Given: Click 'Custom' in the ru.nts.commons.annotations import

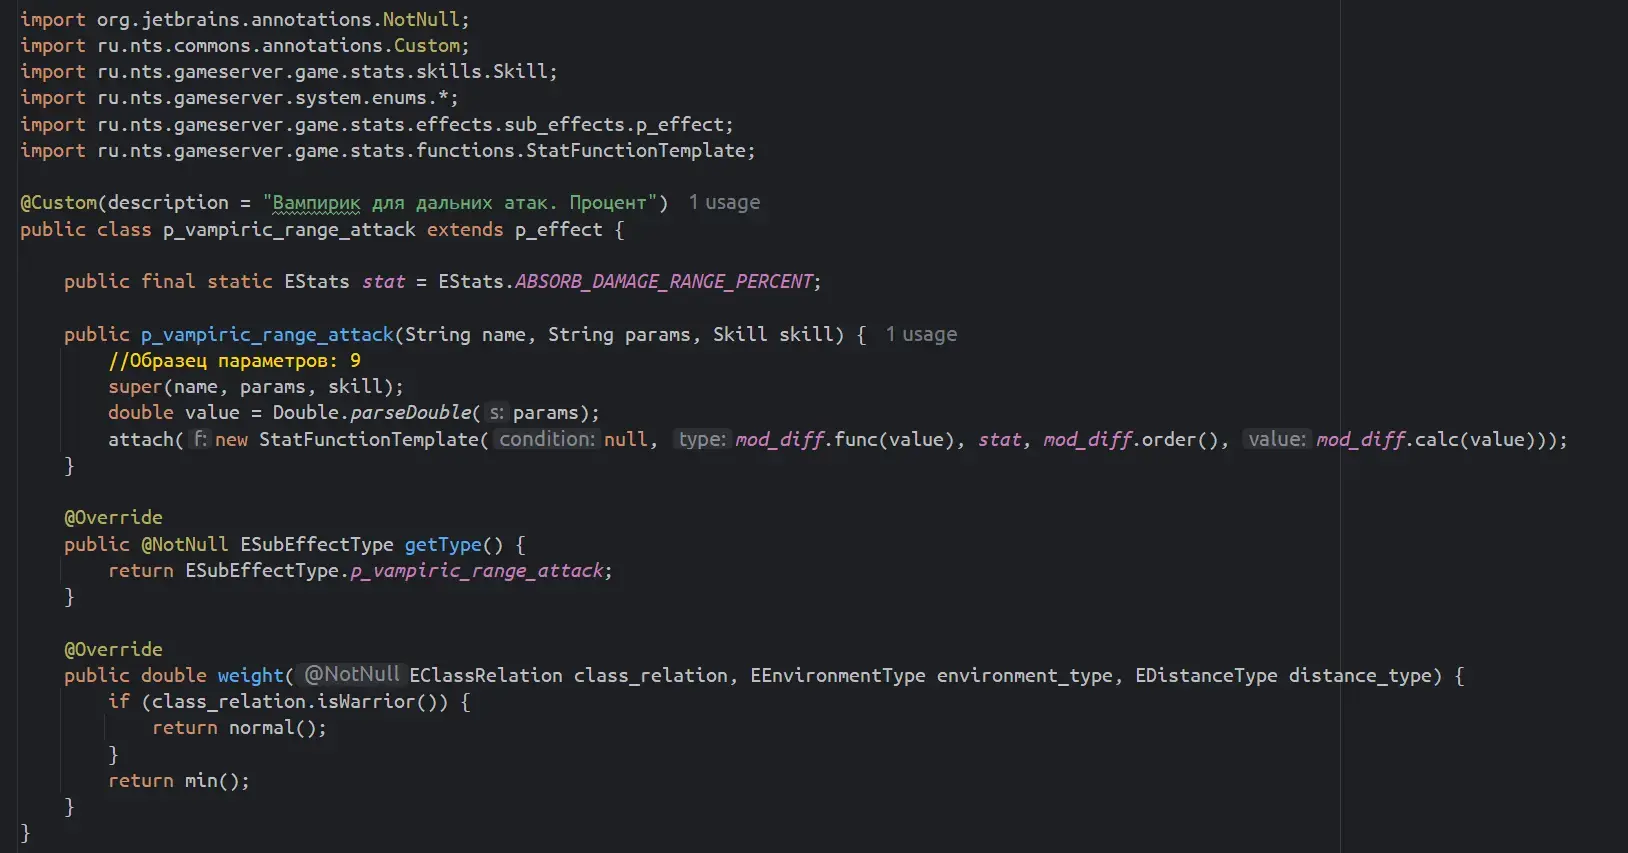Looking at the screenshot, I should point(427,45).
